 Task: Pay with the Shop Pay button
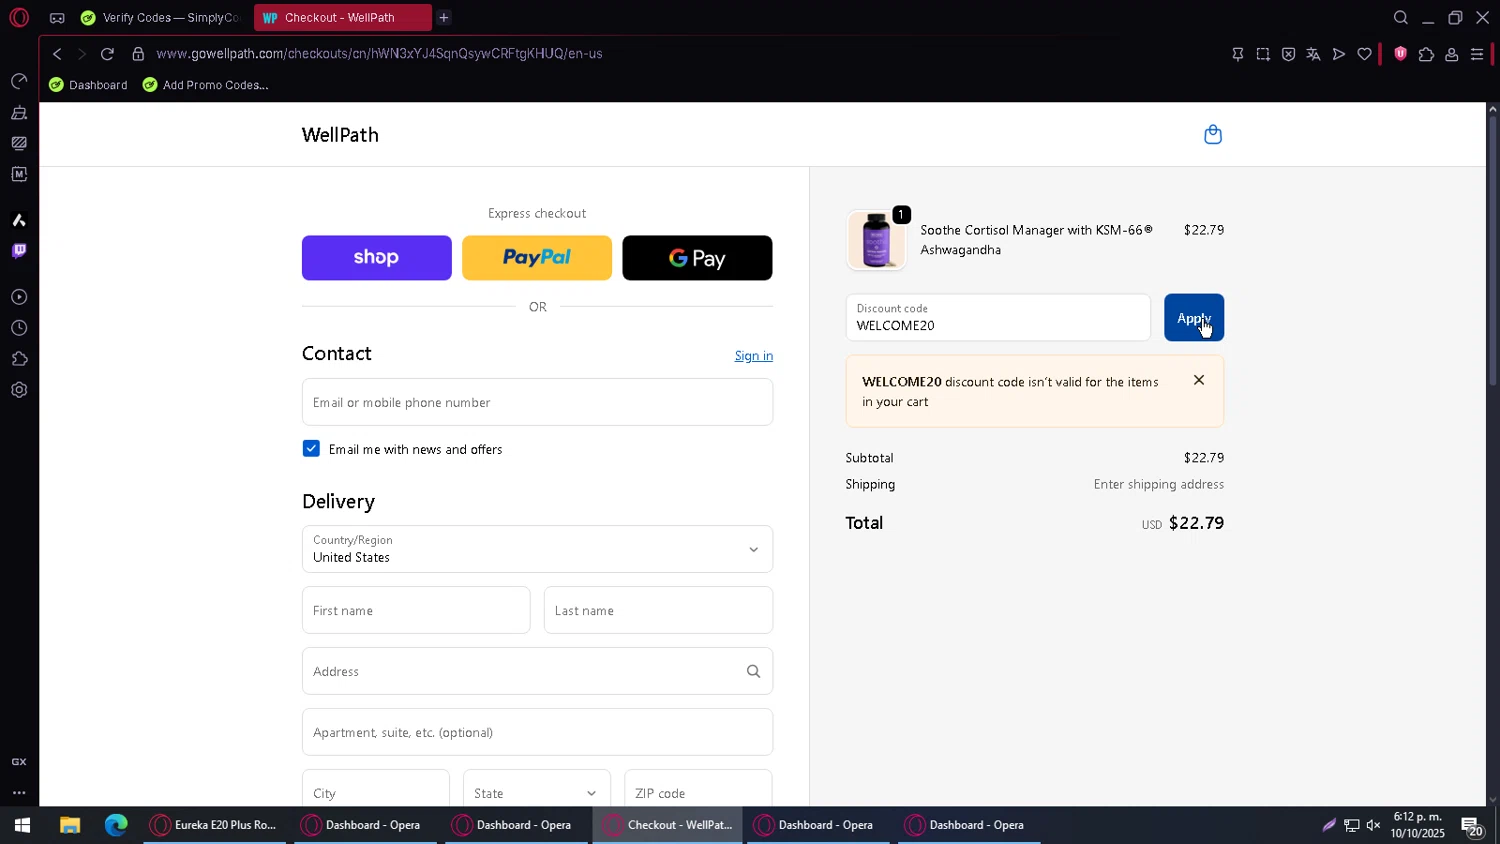[377, 258]
